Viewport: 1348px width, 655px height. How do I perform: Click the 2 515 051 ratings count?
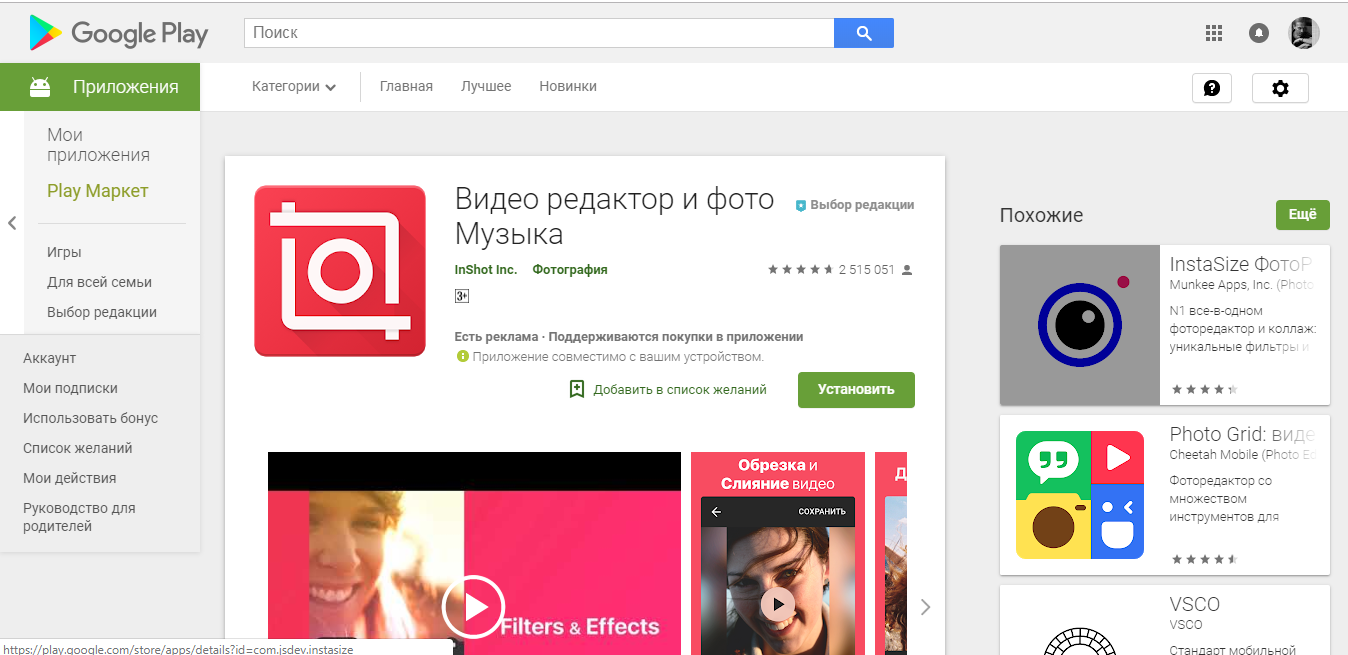click(866, 270)
